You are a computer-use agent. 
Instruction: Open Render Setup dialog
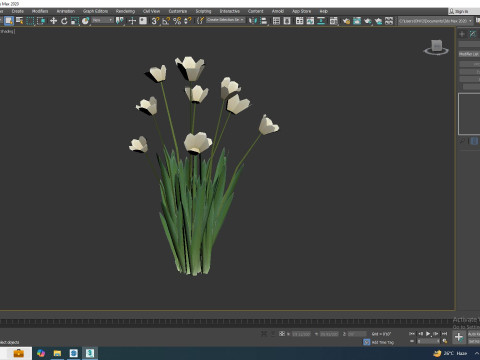tap(346, 21)
